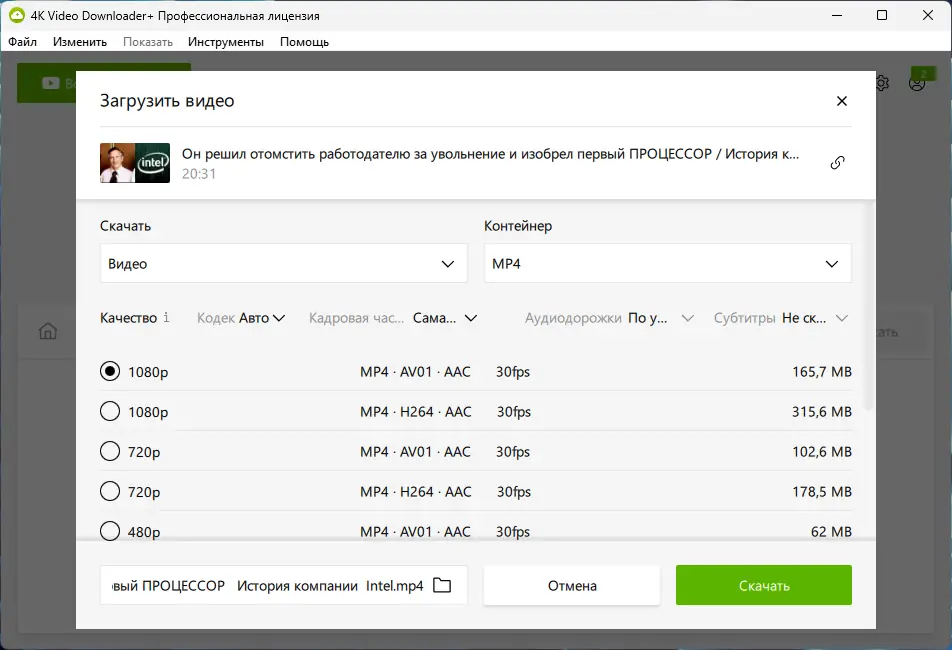Open the Контейнер dropdown showing MP4
Image resolution: width=952 pixels, height=650 pixels.
pos(668,263)
